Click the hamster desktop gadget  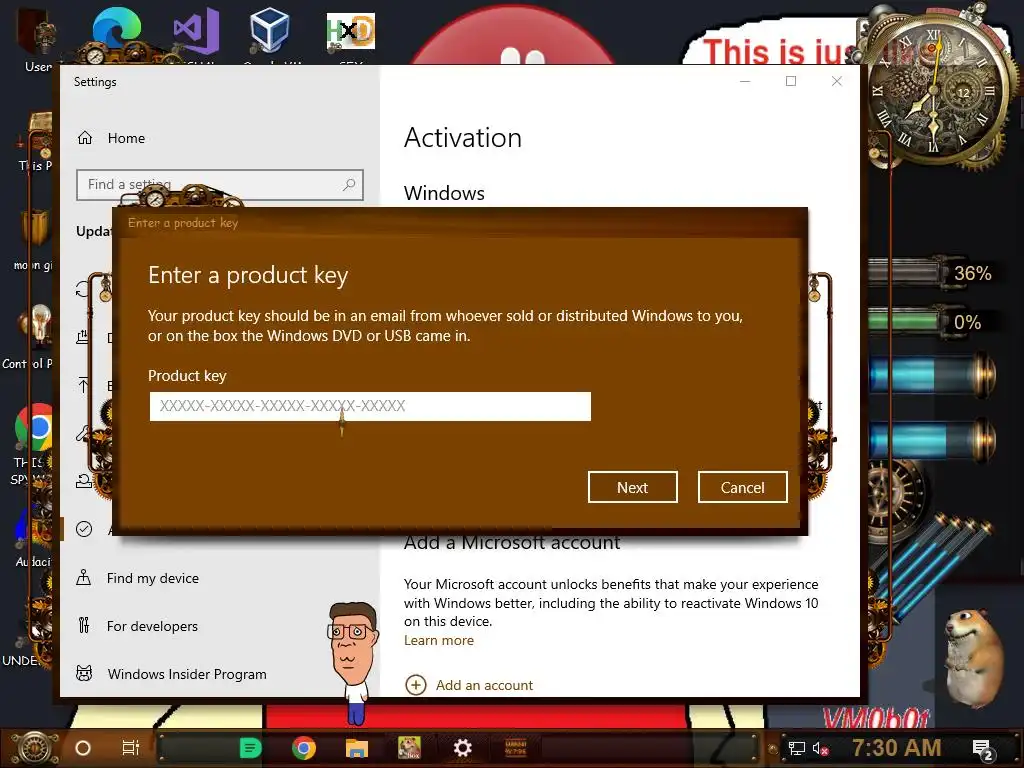(x=973, y=660)
